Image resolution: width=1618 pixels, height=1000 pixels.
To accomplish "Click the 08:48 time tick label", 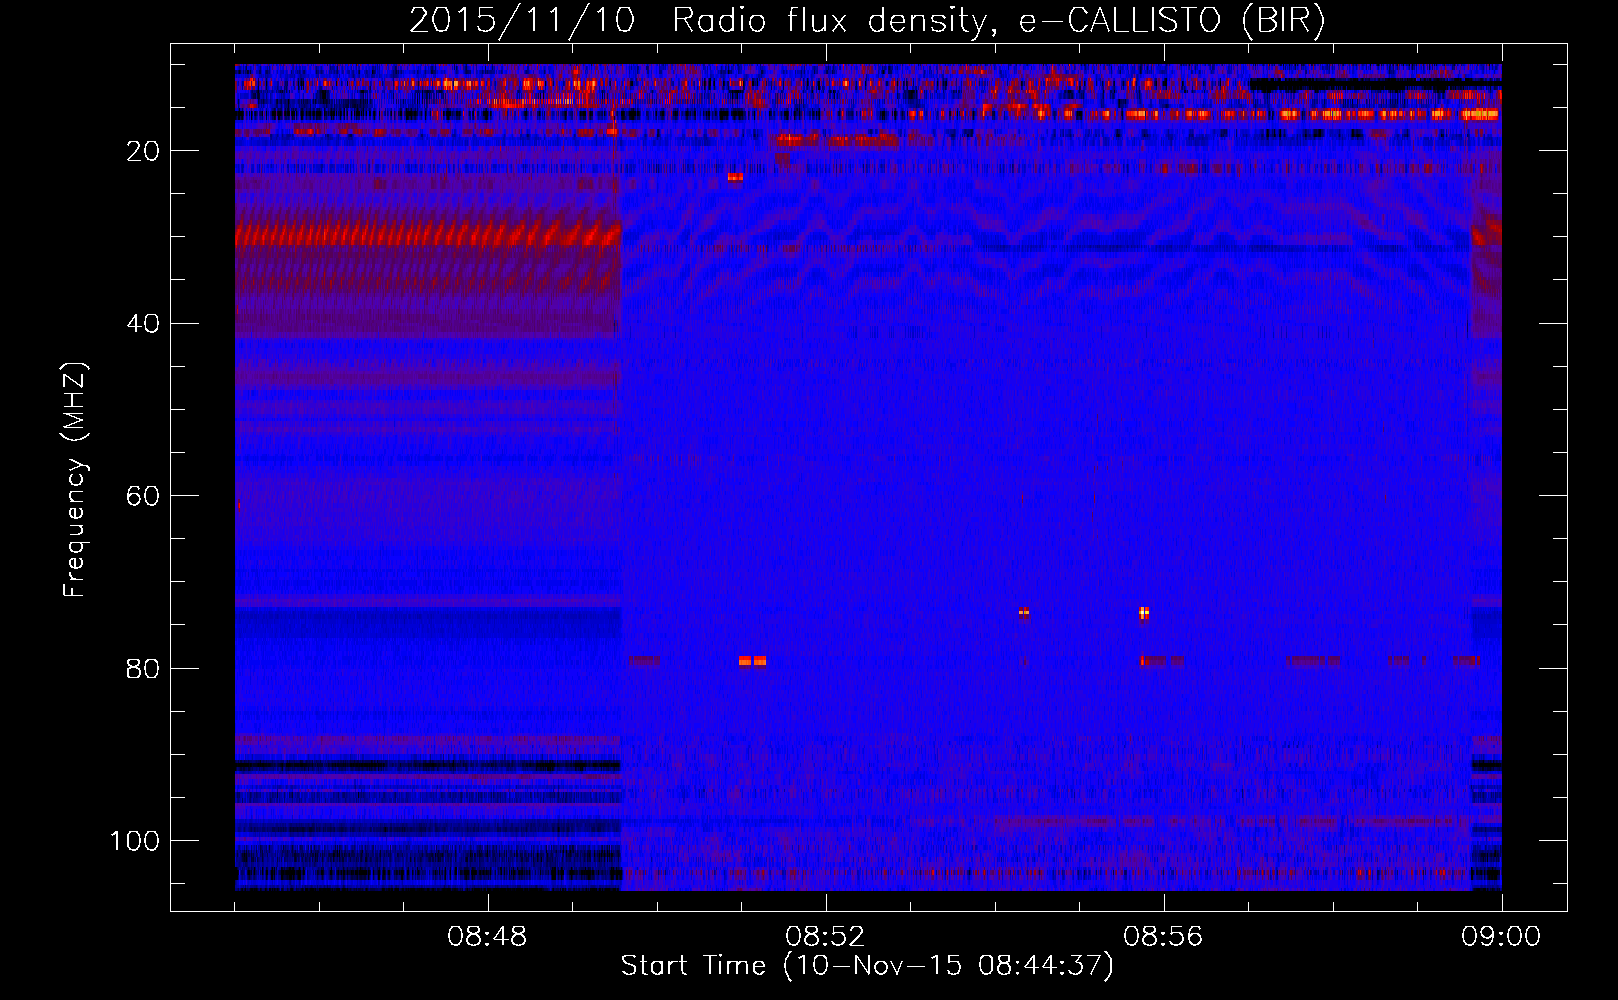I will coord(487,937).
